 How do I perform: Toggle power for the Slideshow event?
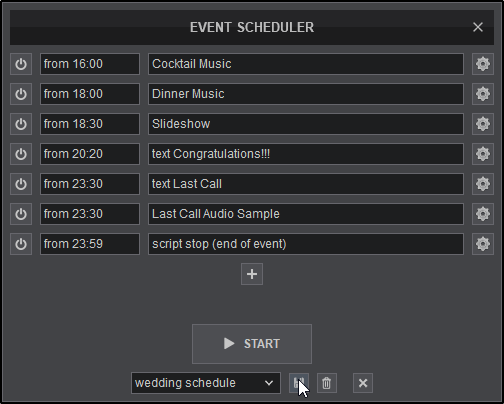pos(21,124)
